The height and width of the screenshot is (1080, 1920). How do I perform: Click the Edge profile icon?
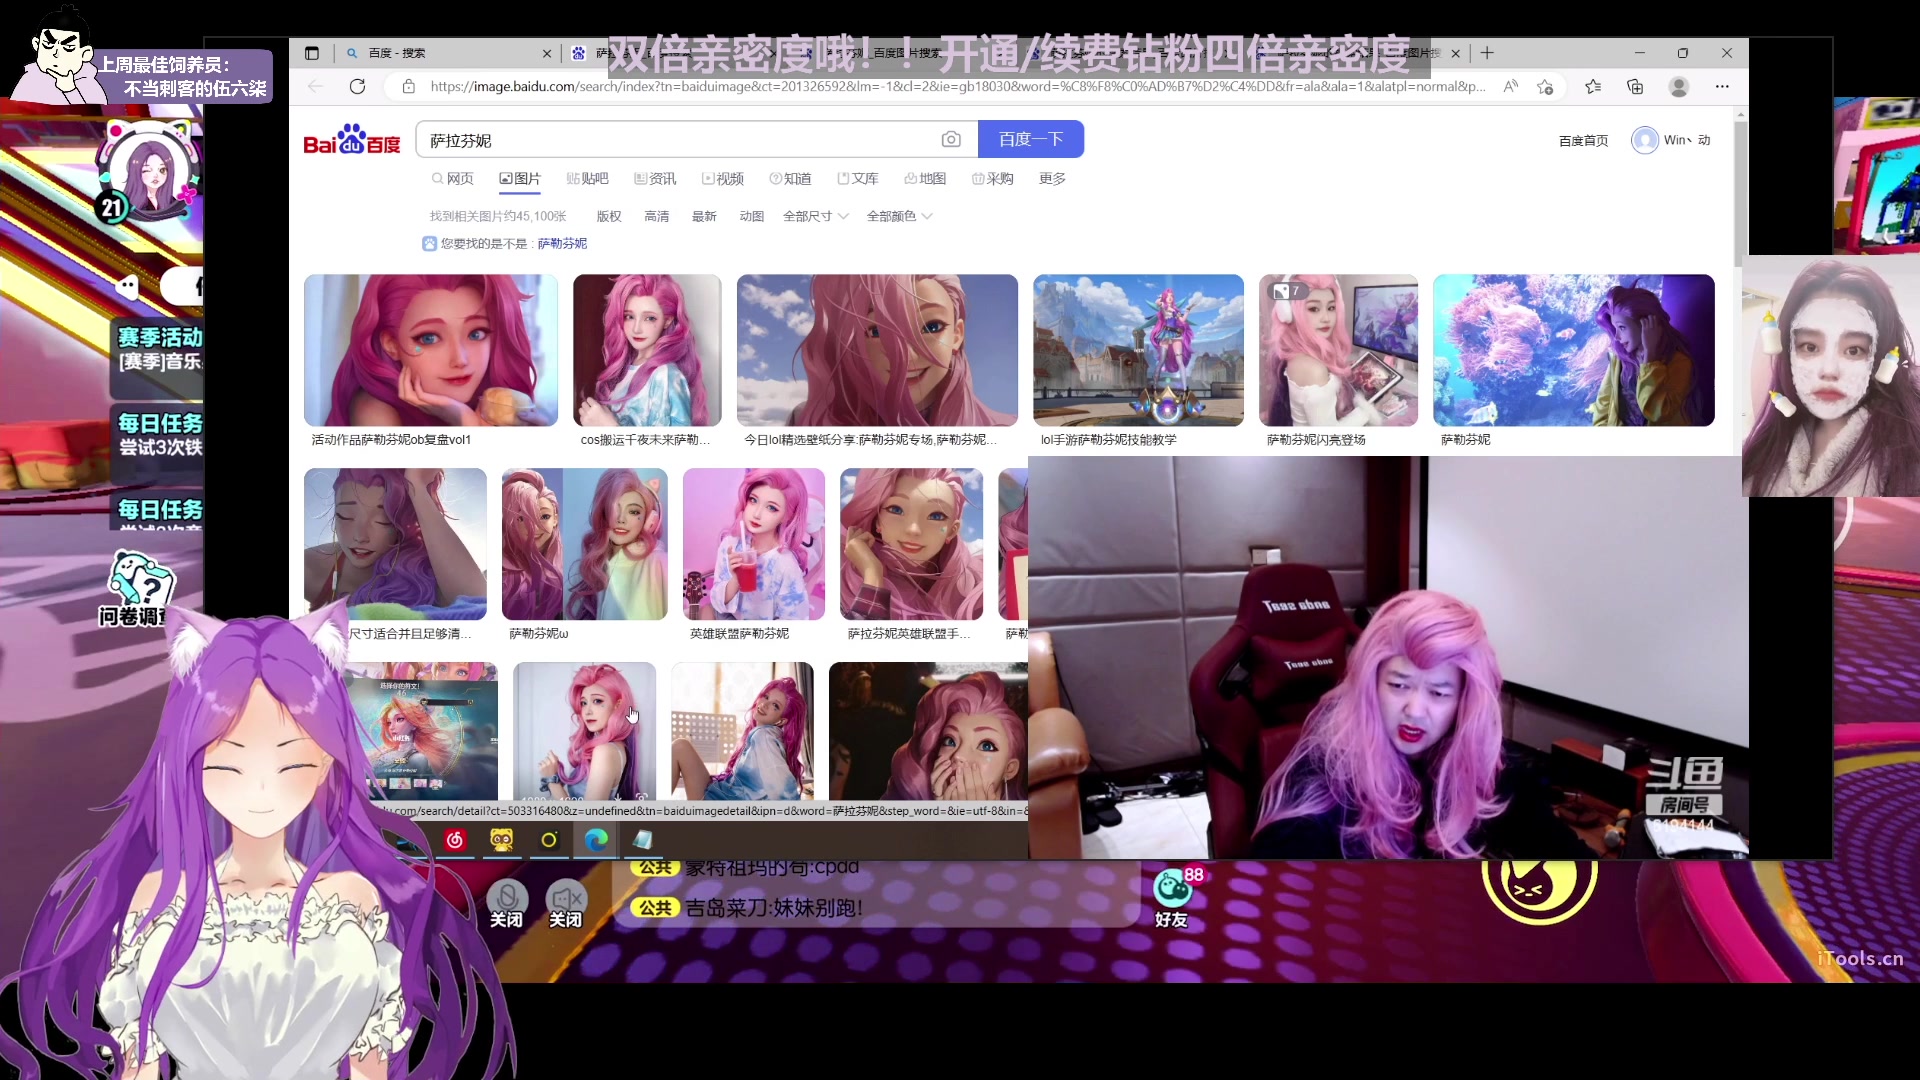click(x=1679, y=87)
